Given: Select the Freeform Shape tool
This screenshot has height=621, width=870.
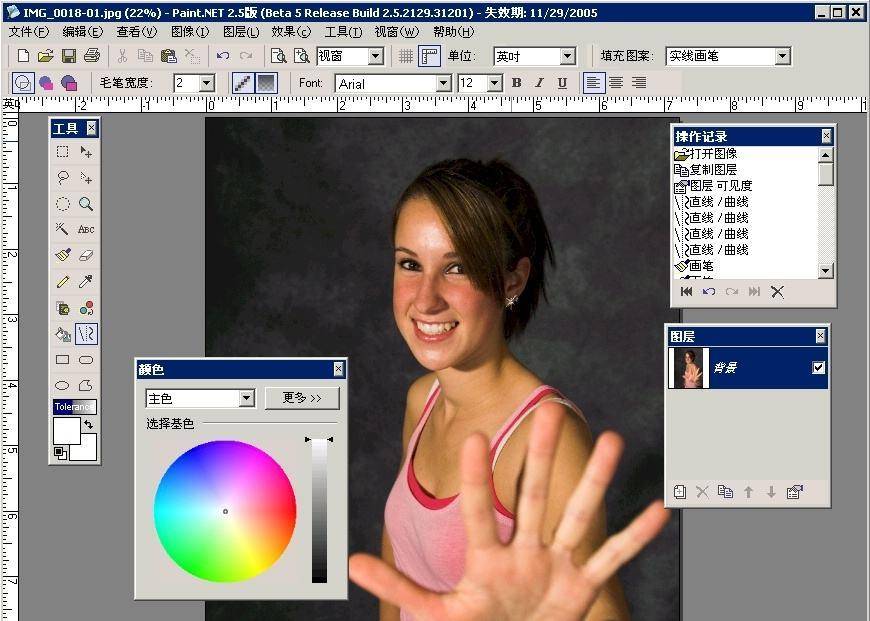Looking at the screenshot, I should coord(86,385).
